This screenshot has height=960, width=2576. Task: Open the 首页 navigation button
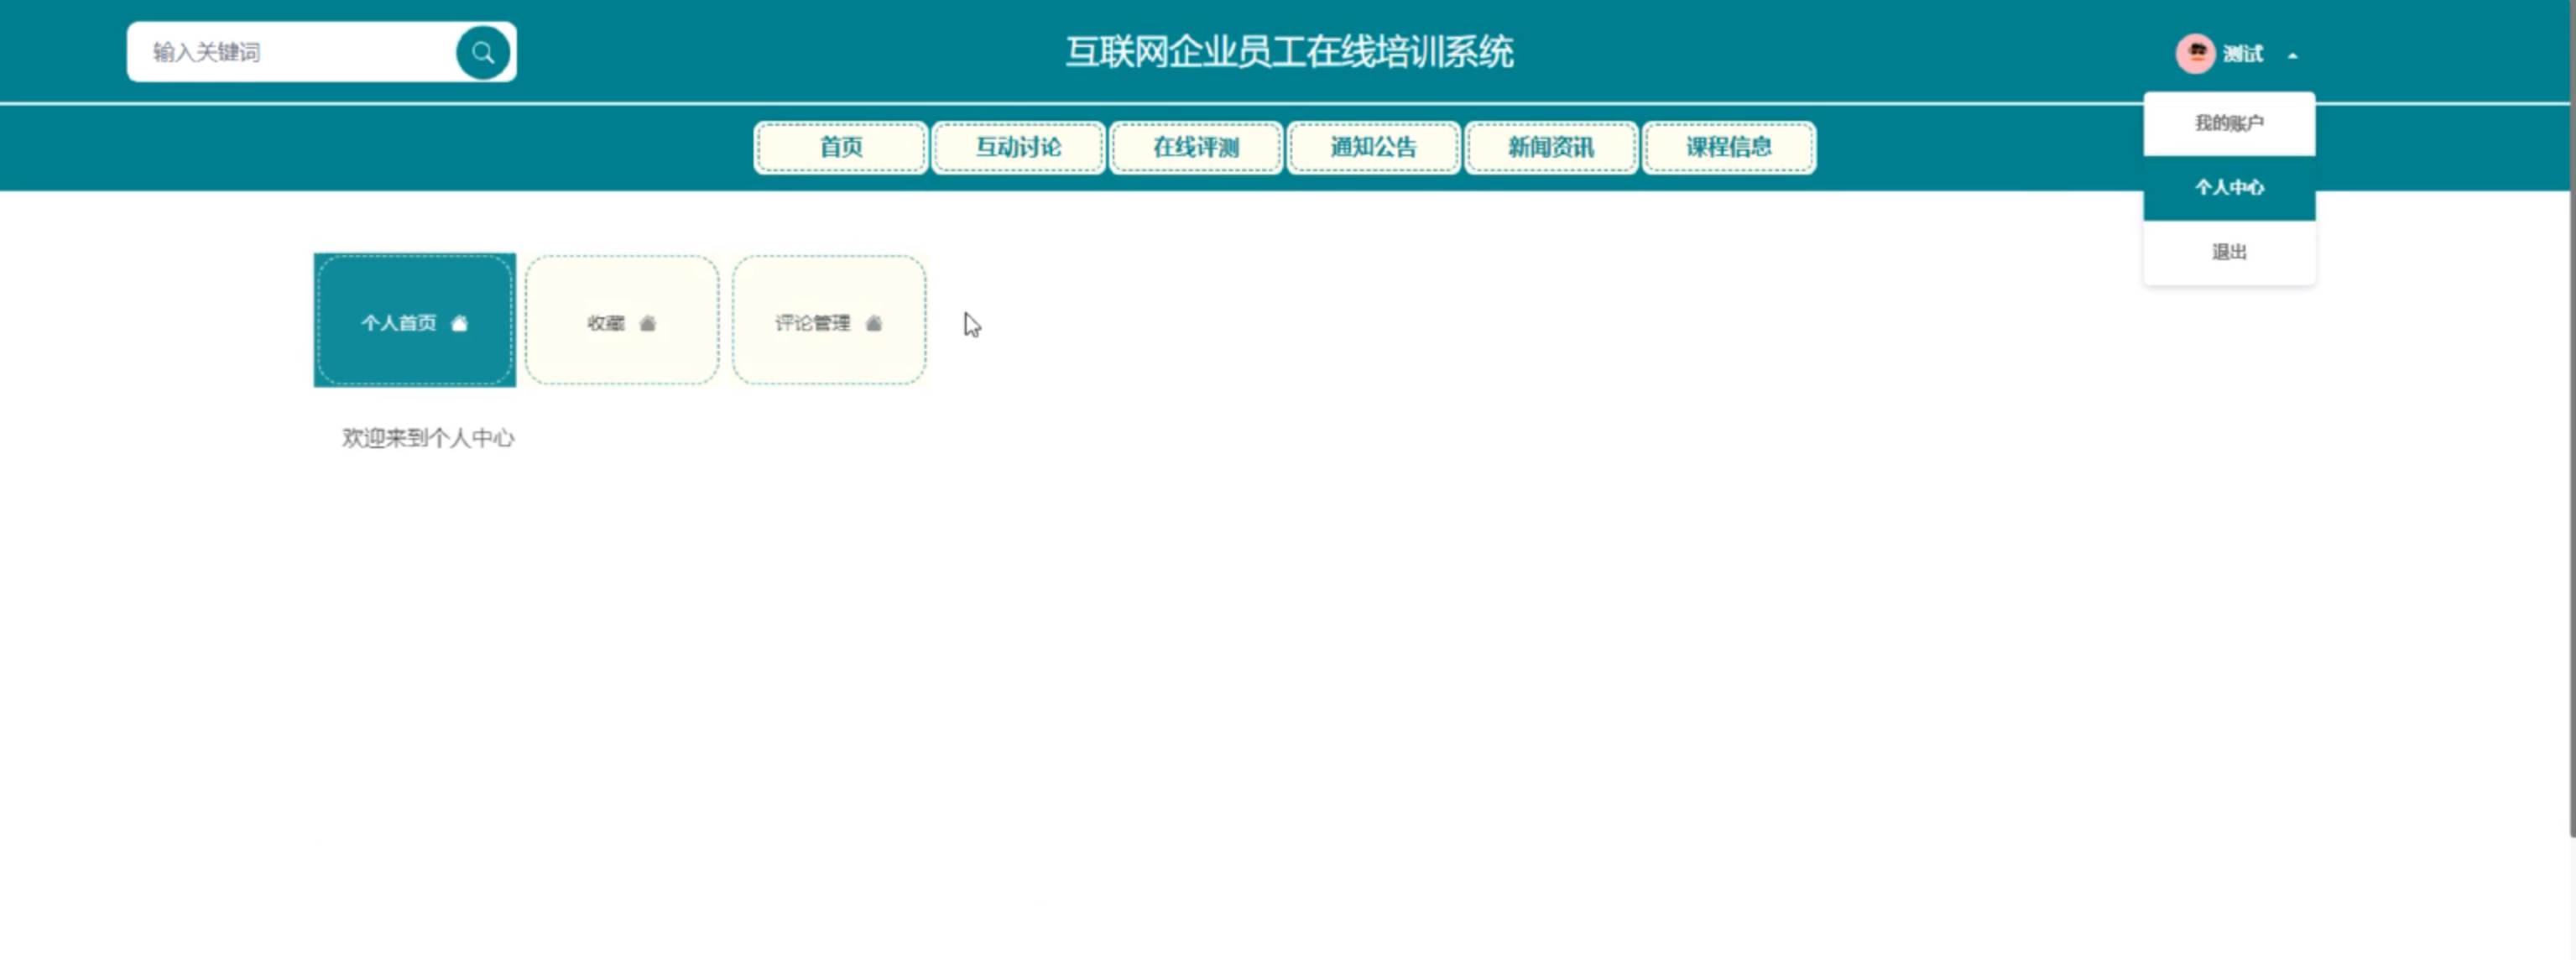pyautogui.click(x=840, y=148)
